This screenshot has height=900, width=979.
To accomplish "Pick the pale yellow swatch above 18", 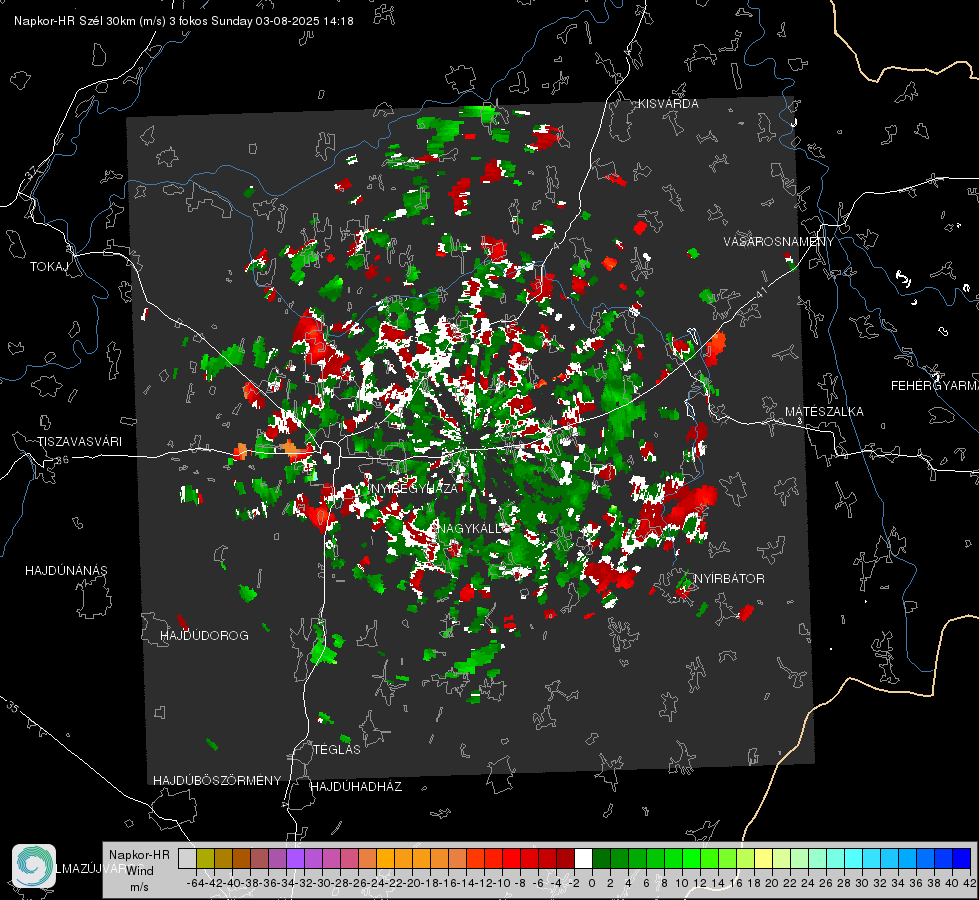I will point(763,858).
